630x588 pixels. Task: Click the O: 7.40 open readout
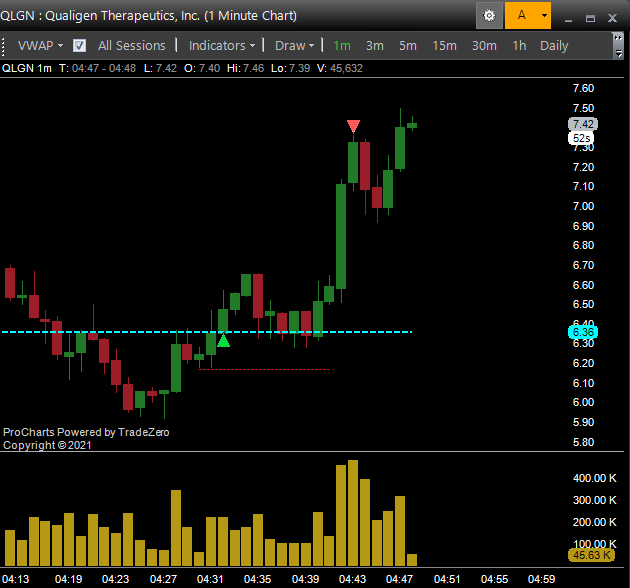tap(202, 68)
